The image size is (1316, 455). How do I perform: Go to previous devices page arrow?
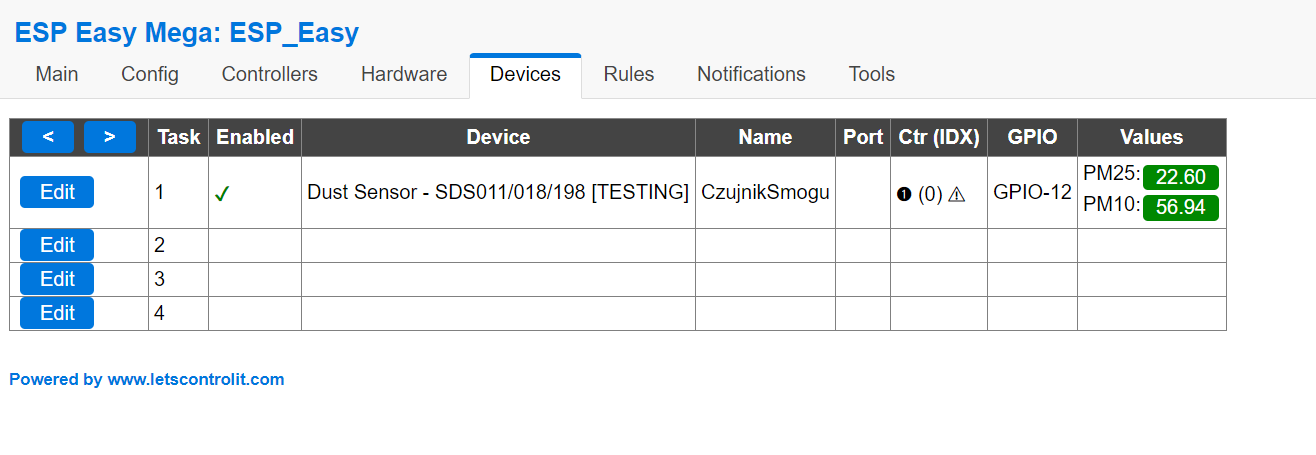(x=49, y=137)
